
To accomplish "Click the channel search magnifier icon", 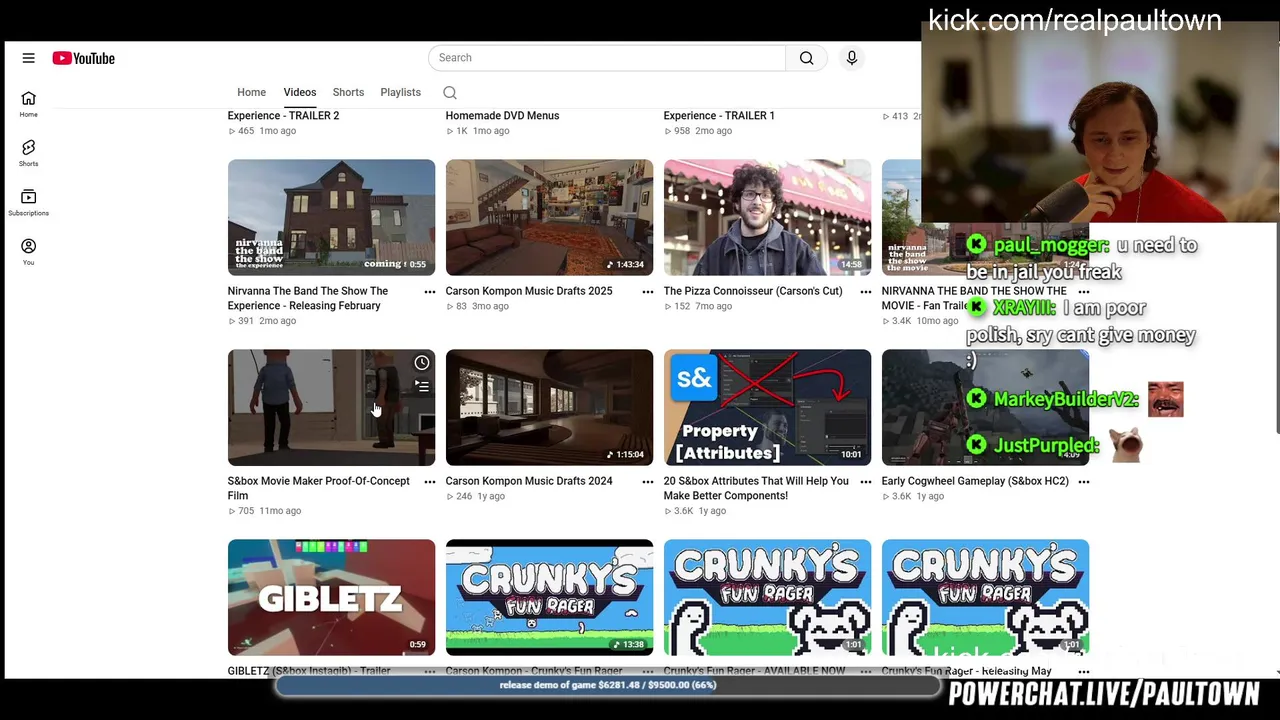I will [x=450, y=92].
